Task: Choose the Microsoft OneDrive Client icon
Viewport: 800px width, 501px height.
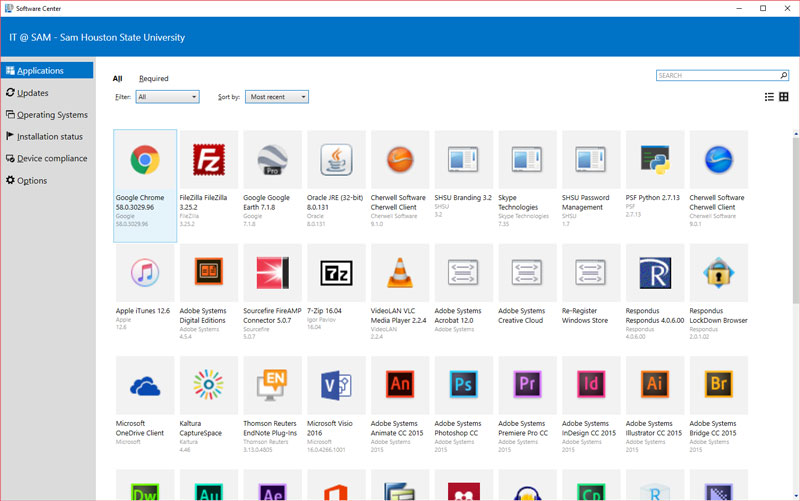Action: coord(145,385)
